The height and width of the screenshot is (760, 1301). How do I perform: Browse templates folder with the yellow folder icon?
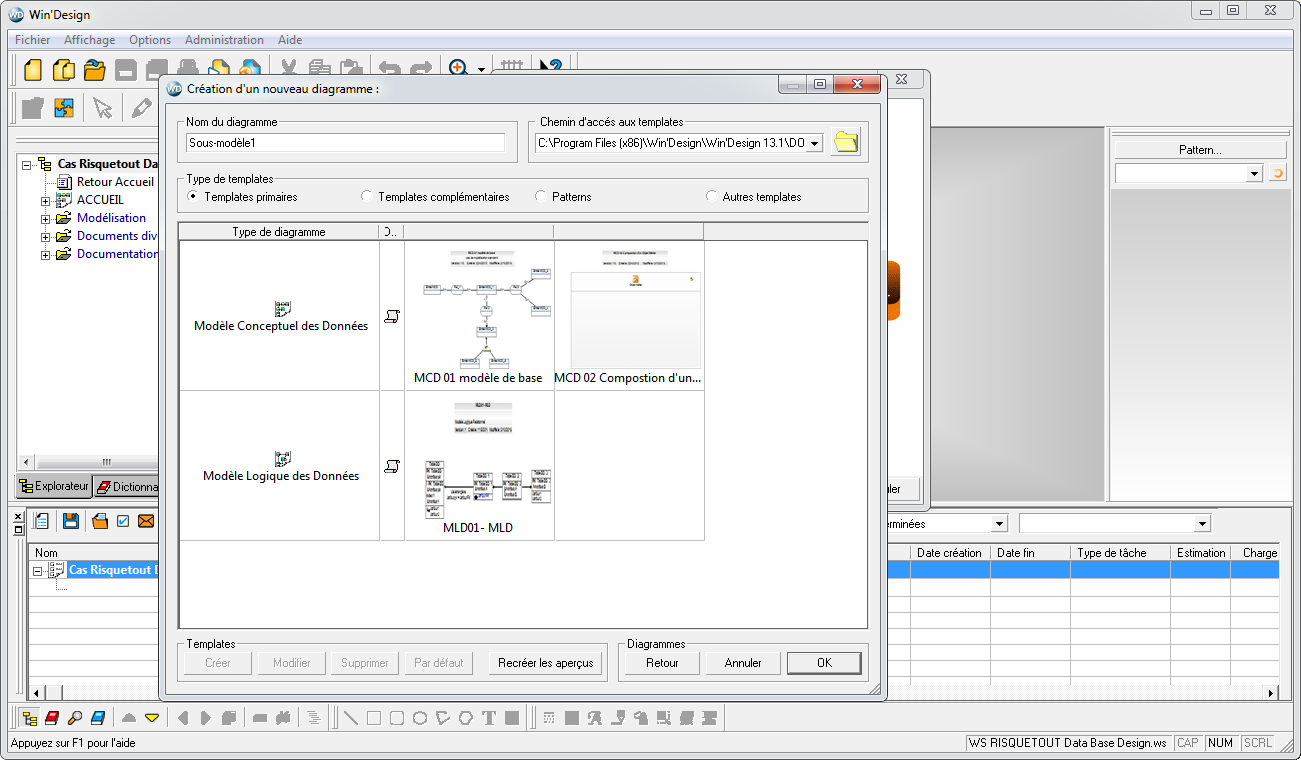[x=846, y=142]
